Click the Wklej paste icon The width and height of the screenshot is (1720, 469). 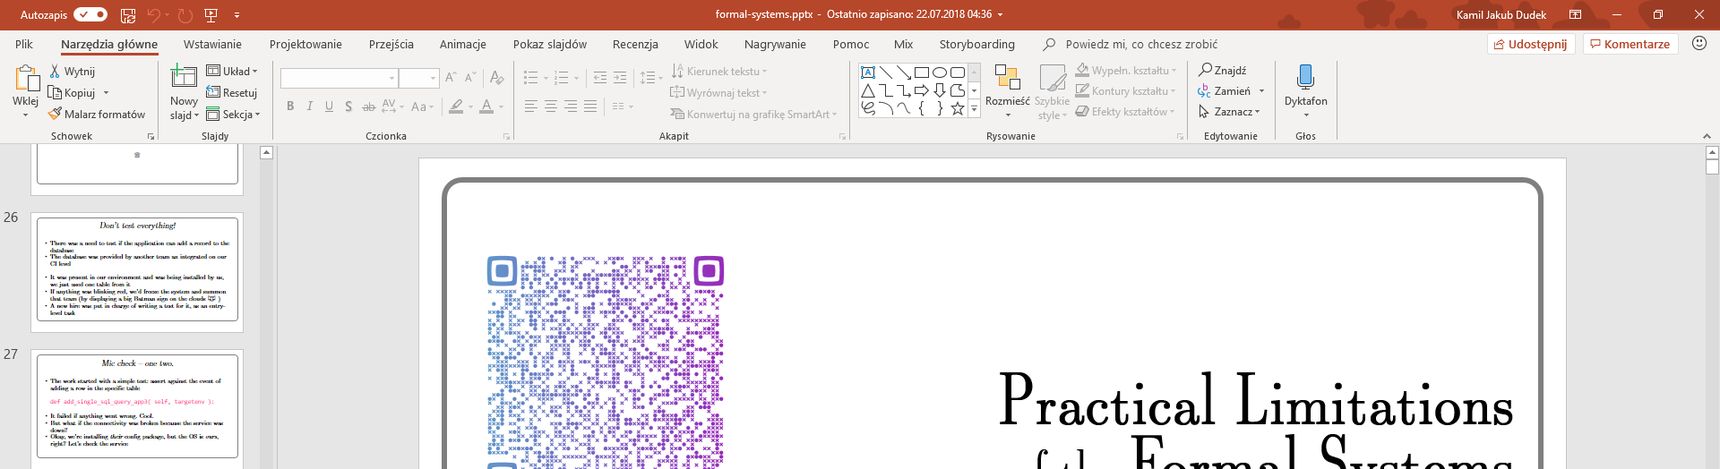(25, 78)
